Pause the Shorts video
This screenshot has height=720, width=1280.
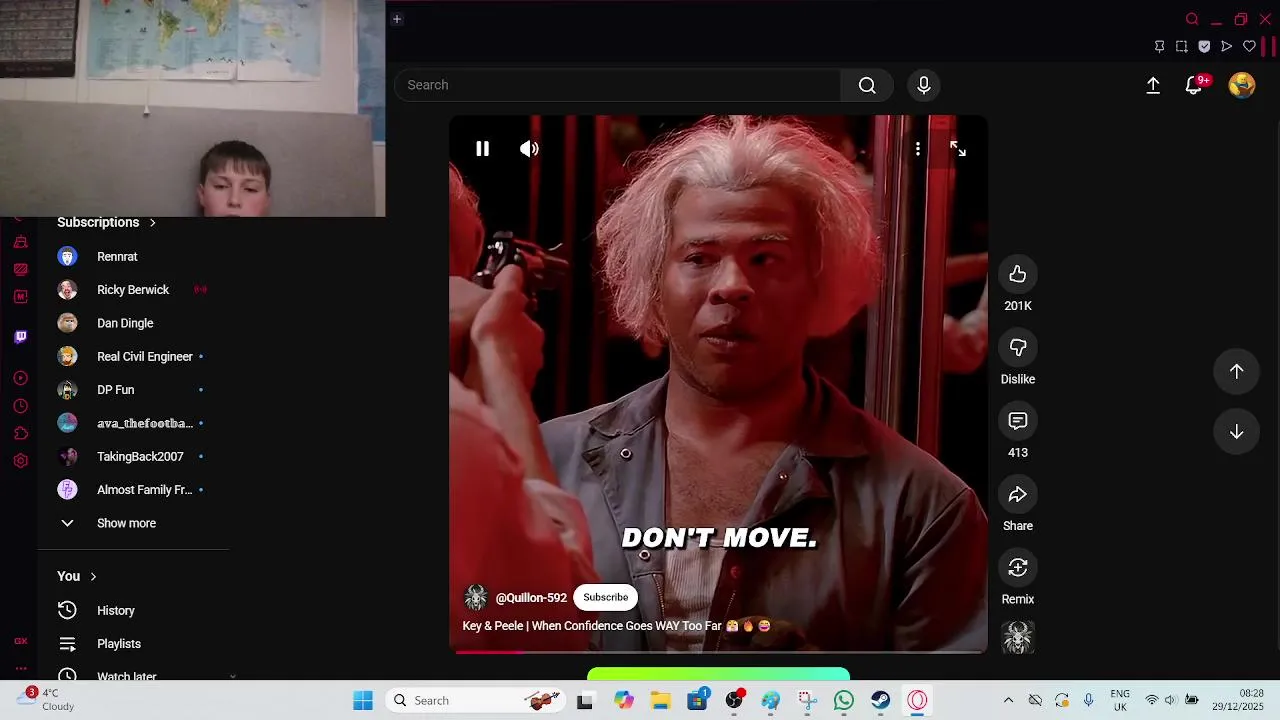[x=482, y=149]
